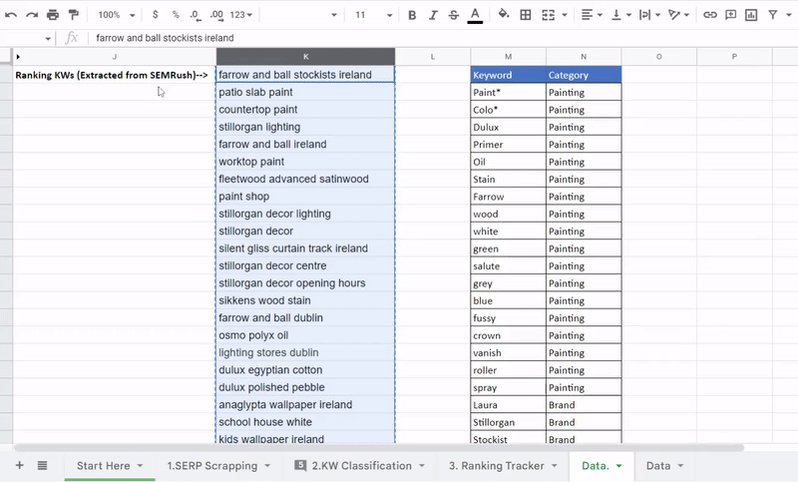Select cell 'fleetwood advanced satinwood'

(x=305, y=179)
